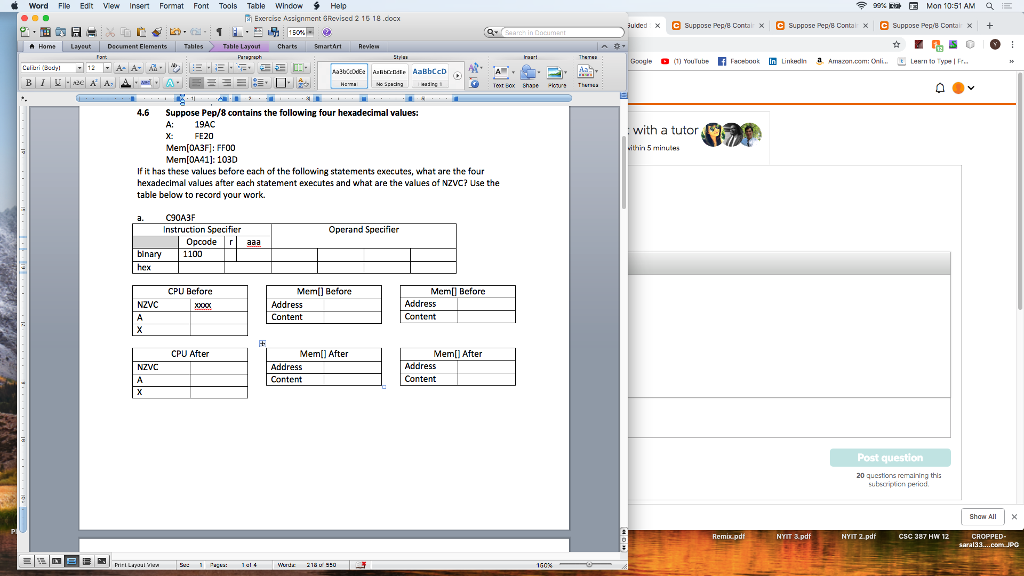Click the Show All button
This screenshot has height=576, width=1024.
982,516
